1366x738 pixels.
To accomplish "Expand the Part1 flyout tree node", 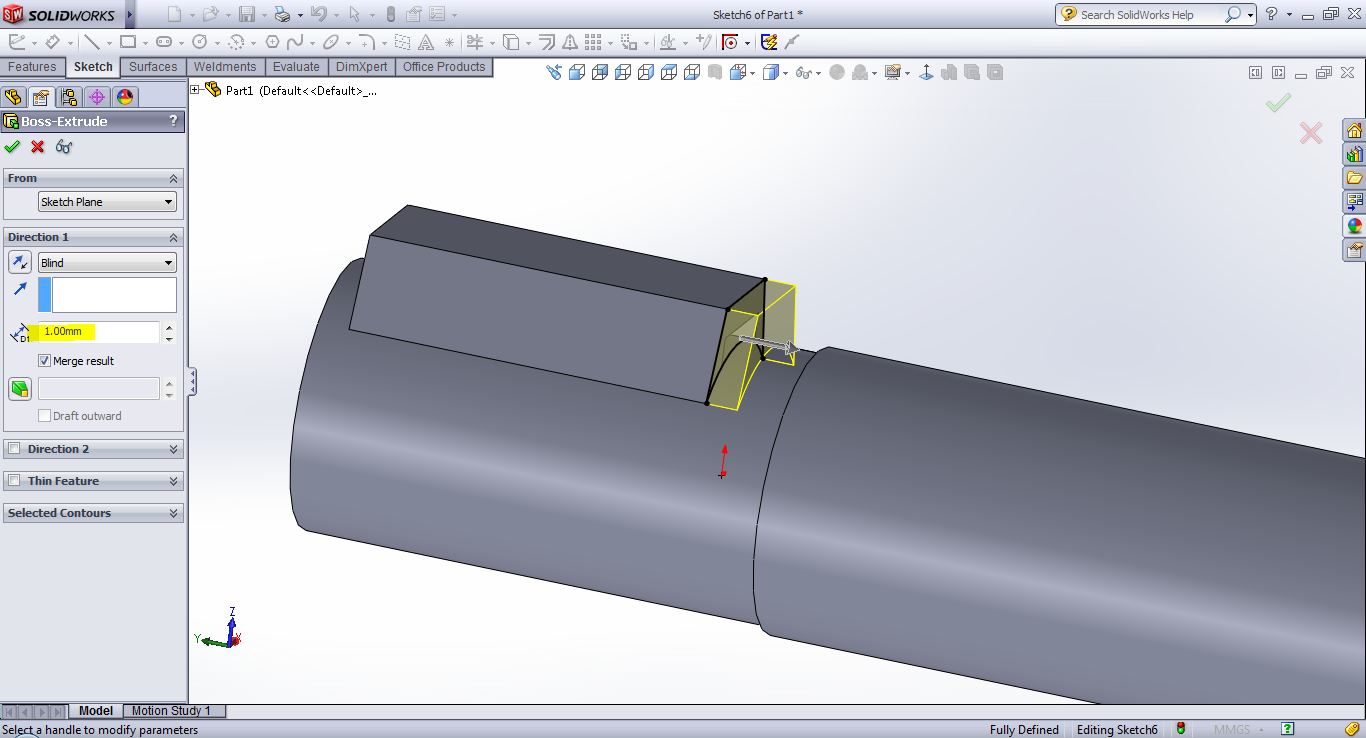I will [x=195, y=90].
